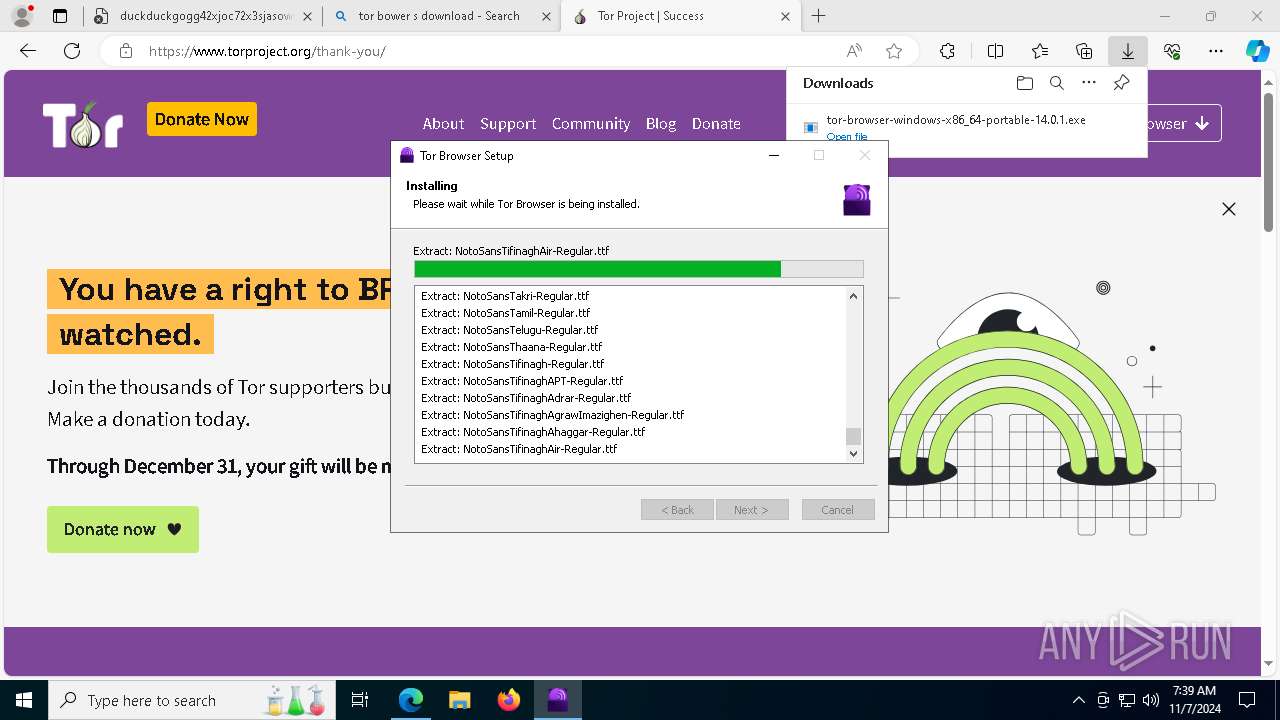1280x720 pixels.
Task: Switch to tor bower s download Search tab
Action: coord(441,16)
